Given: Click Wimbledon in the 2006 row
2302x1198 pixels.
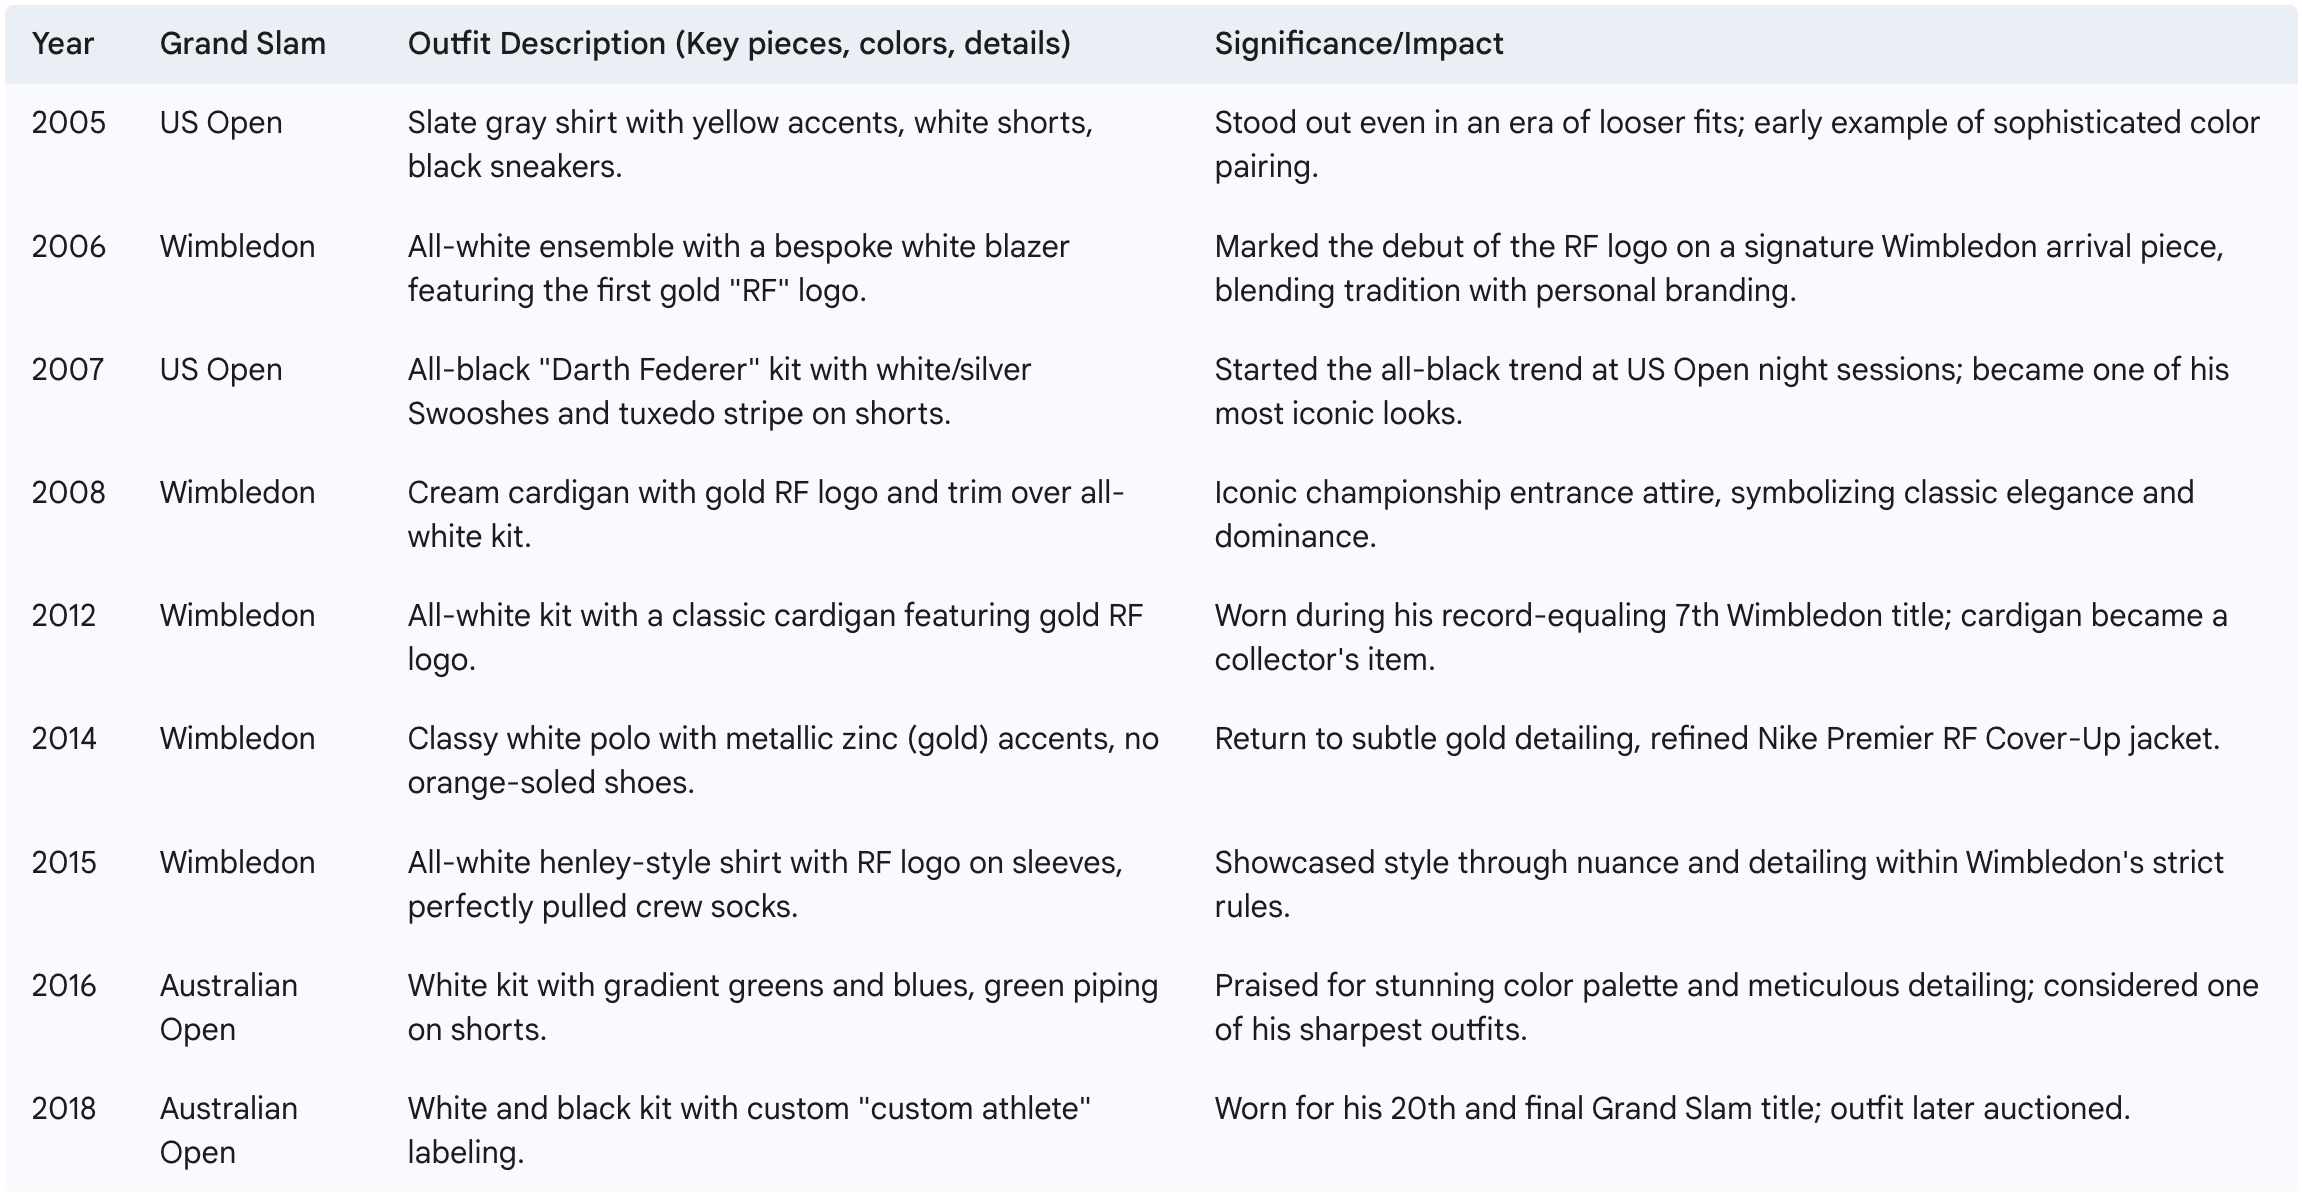Looking at the screenshot, I should coord(237,247).
